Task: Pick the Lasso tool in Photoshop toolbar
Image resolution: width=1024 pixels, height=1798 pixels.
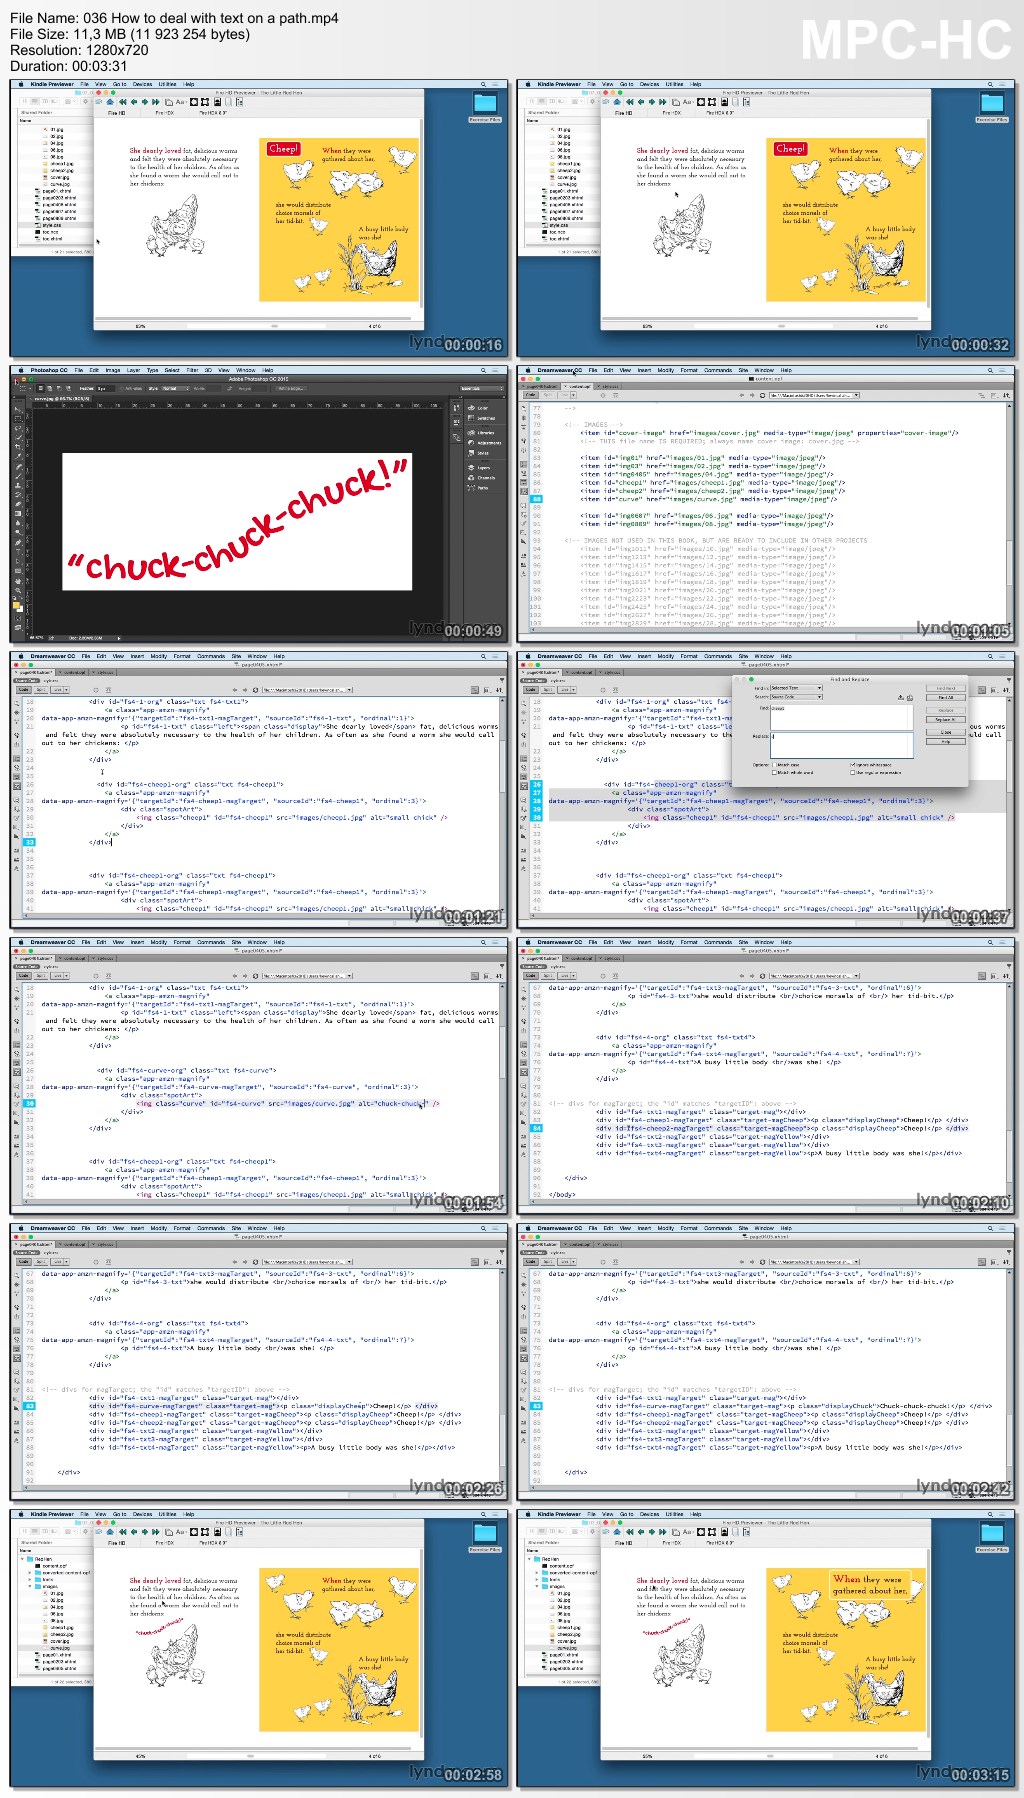Action: tap(18, 428)
